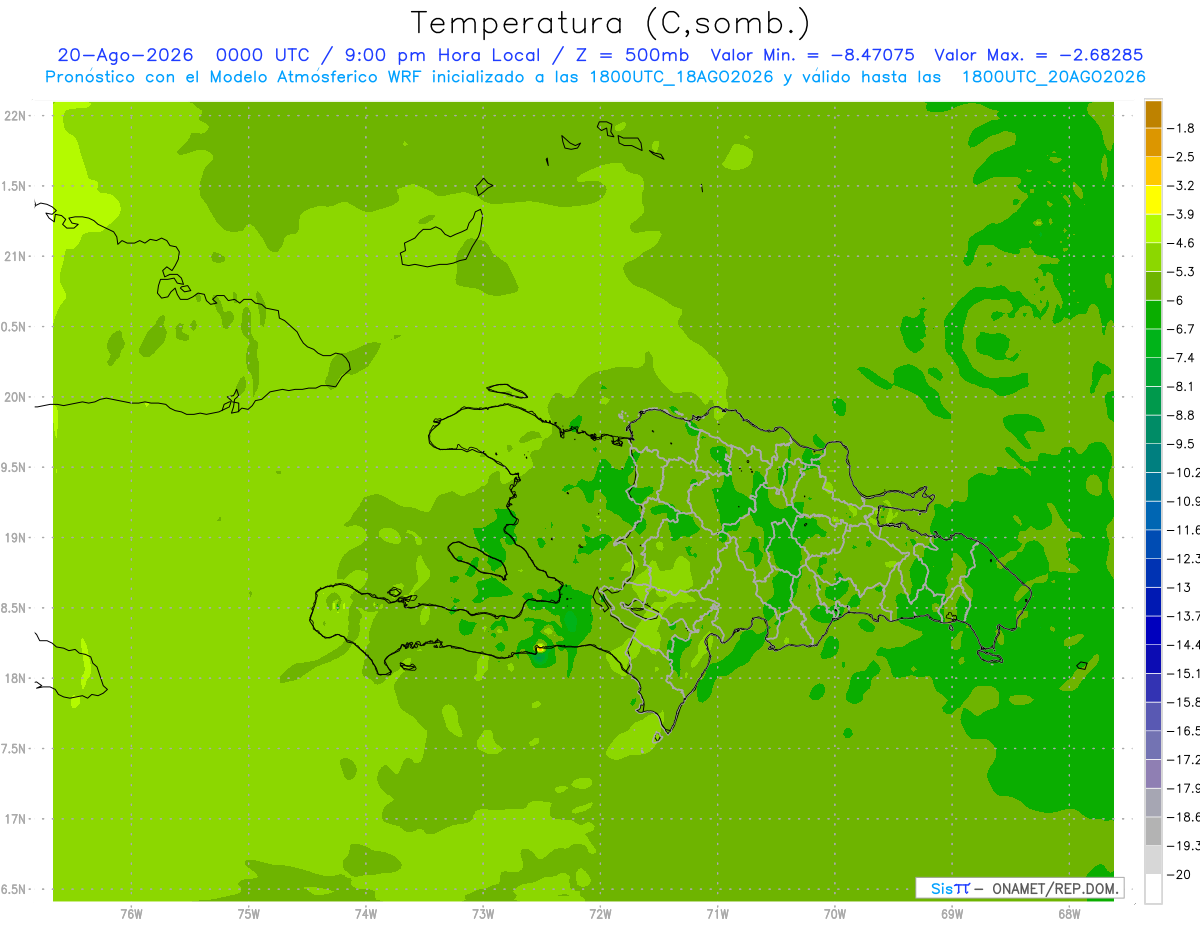
Task: Pick the dark orange swatch above -1.8
Action: pos(1153,114)
